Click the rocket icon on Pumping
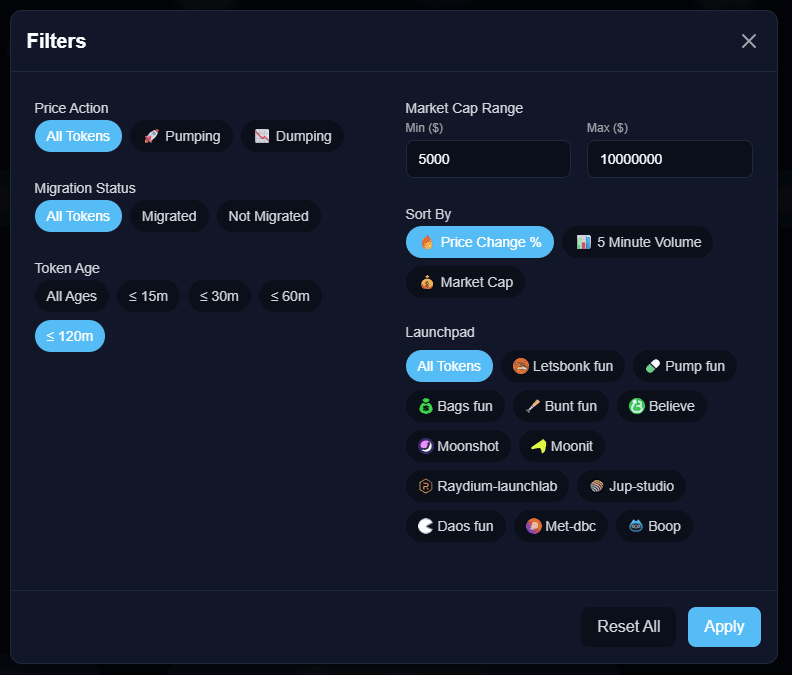Image resolution: width=792 pixels, height=675 pixels. click(x=152, y=136)
